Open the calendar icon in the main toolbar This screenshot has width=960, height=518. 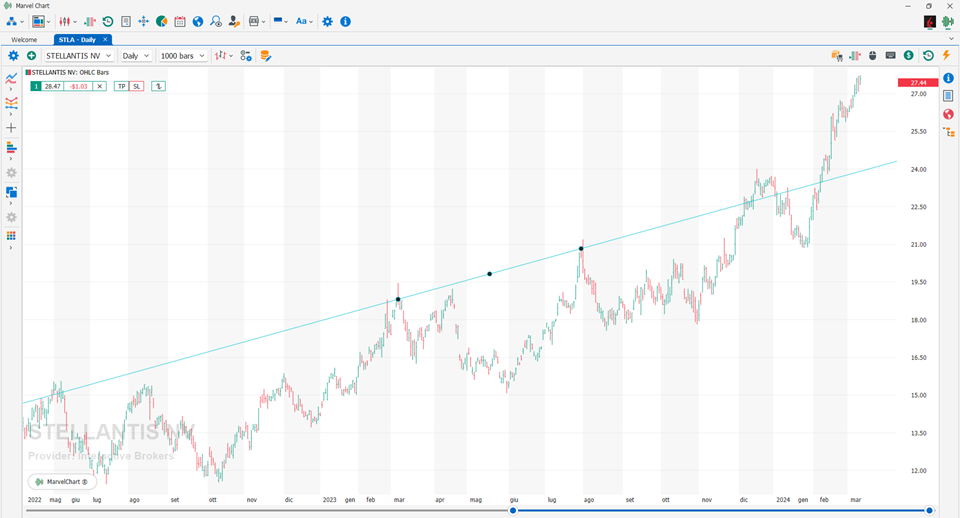(179, 21)
